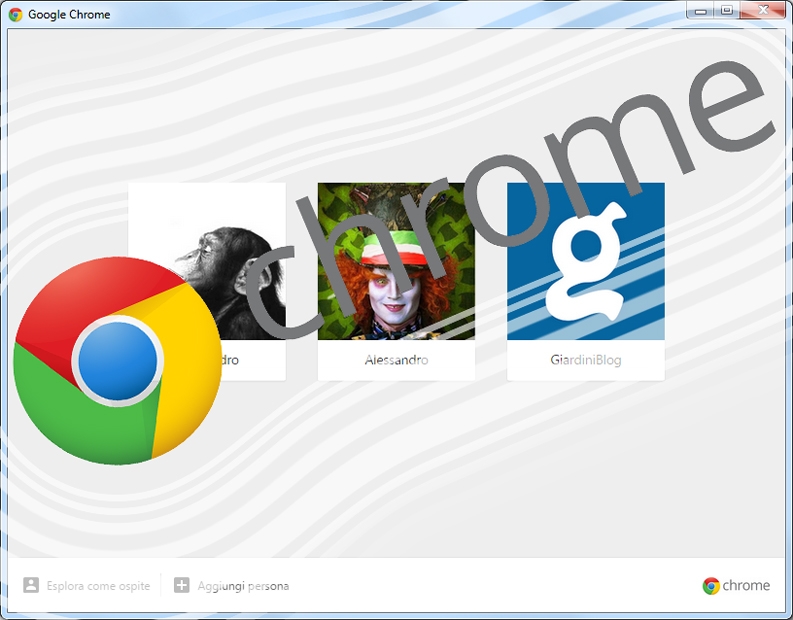Click Esplora come ospite guest button
Viewport: 793px width, 620px height.
(x=87, y=586)
